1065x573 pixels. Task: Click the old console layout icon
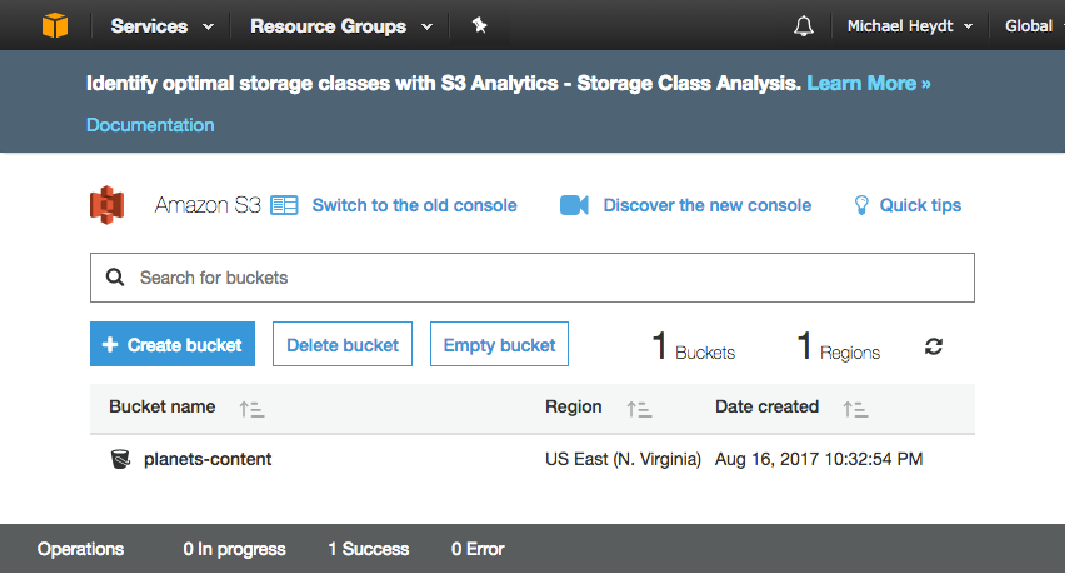coord(284,205)
